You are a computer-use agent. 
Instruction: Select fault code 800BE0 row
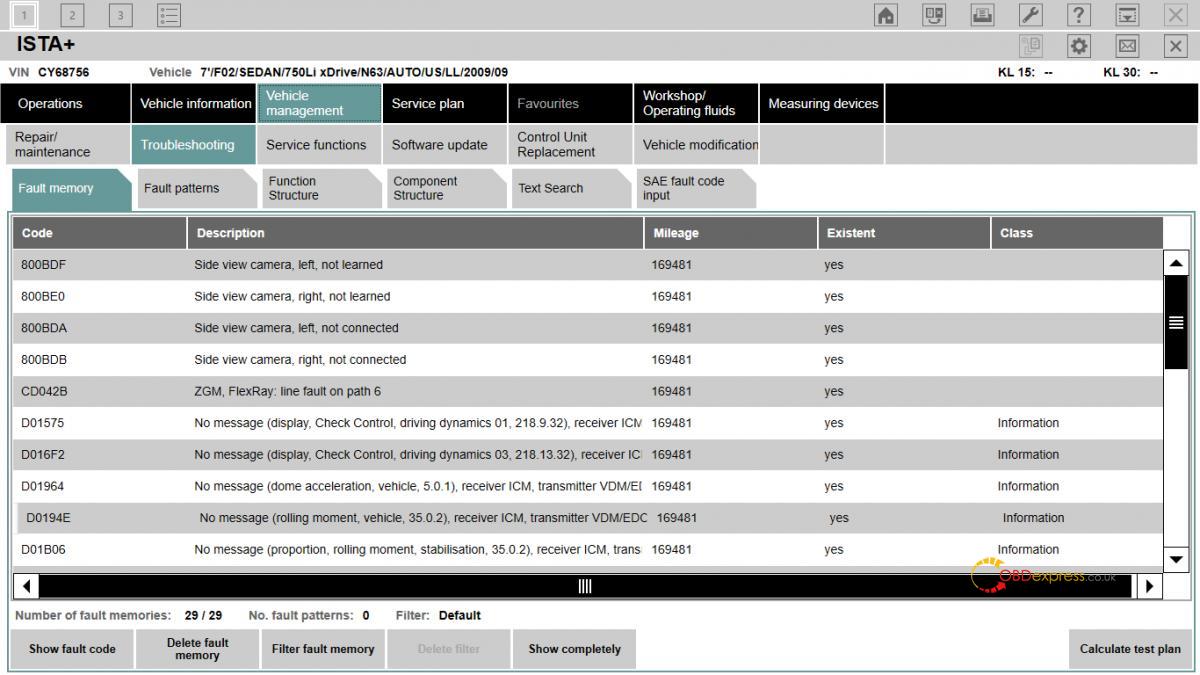[x=588, y=297]
